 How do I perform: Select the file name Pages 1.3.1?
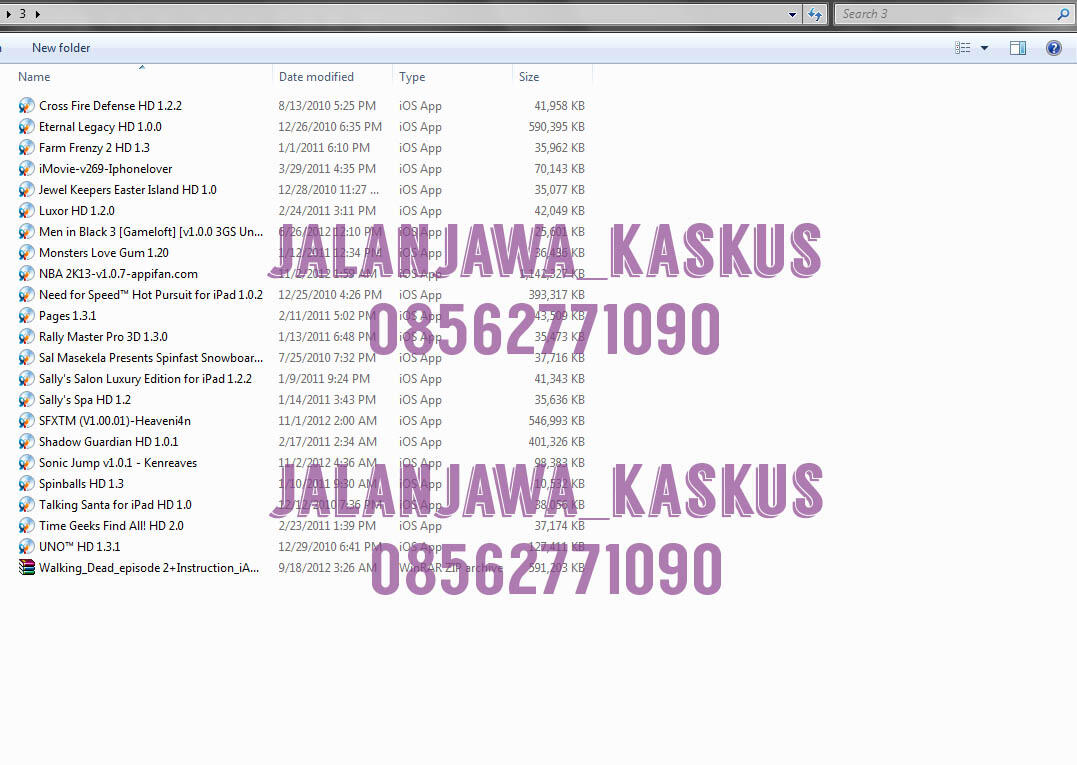67,316
